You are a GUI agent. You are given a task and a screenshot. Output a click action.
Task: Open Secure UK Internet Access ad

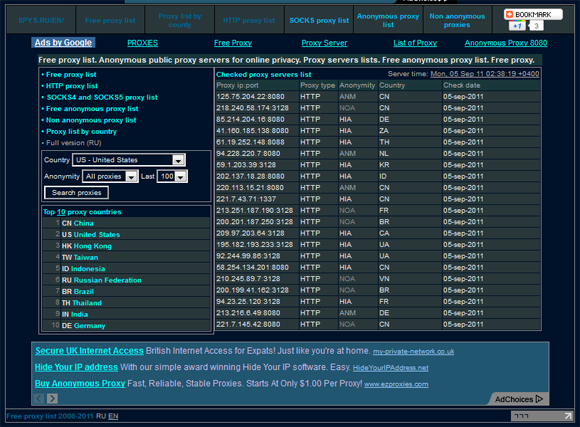click(89, 351)
